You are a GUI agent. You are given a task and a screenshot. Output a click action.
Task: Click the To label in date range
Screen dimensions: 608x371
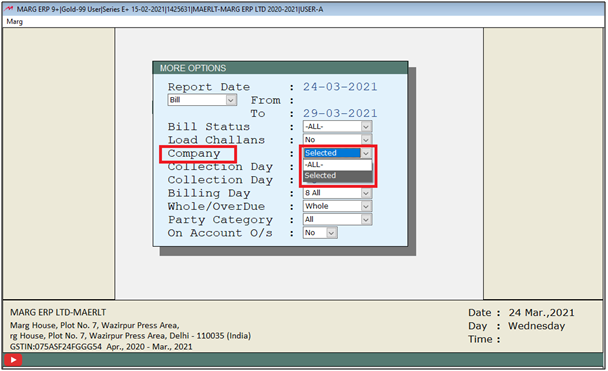(x=258, y=113)
